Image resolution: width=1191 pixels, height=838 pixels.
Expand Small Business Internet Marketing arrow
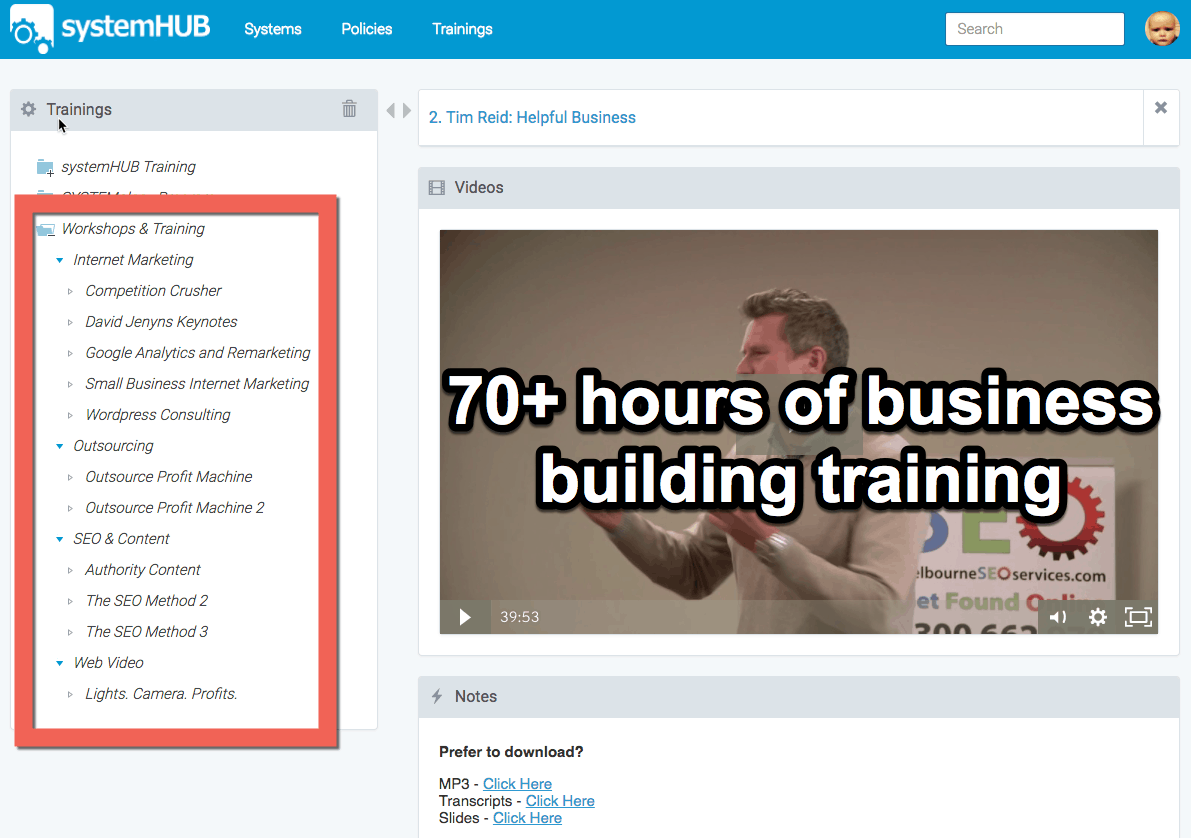point(70,384)
